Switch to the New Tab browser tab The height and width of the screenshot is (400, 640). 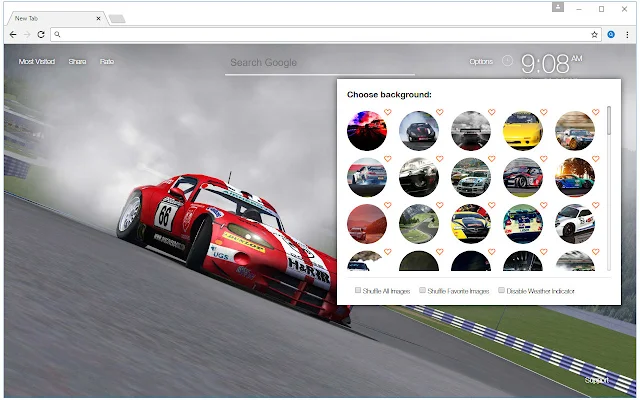(x=55, y=18)
